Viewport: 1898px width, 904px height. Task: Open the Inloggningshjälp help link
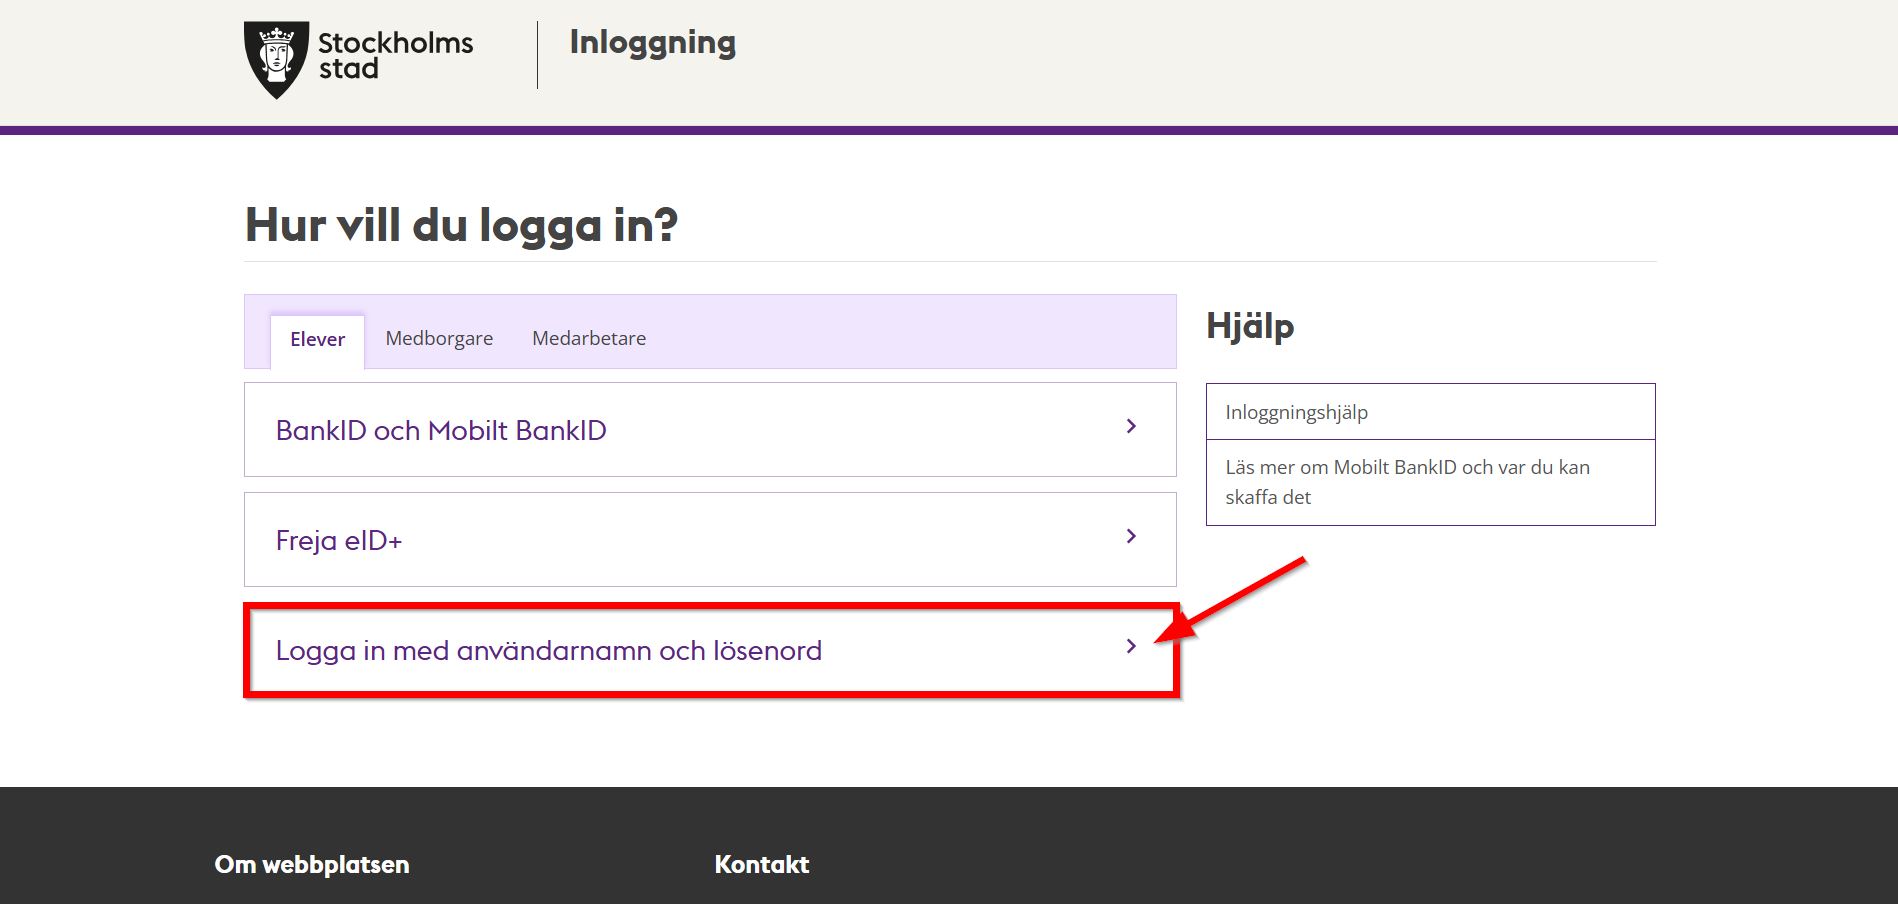click(x=1296, y=412)
